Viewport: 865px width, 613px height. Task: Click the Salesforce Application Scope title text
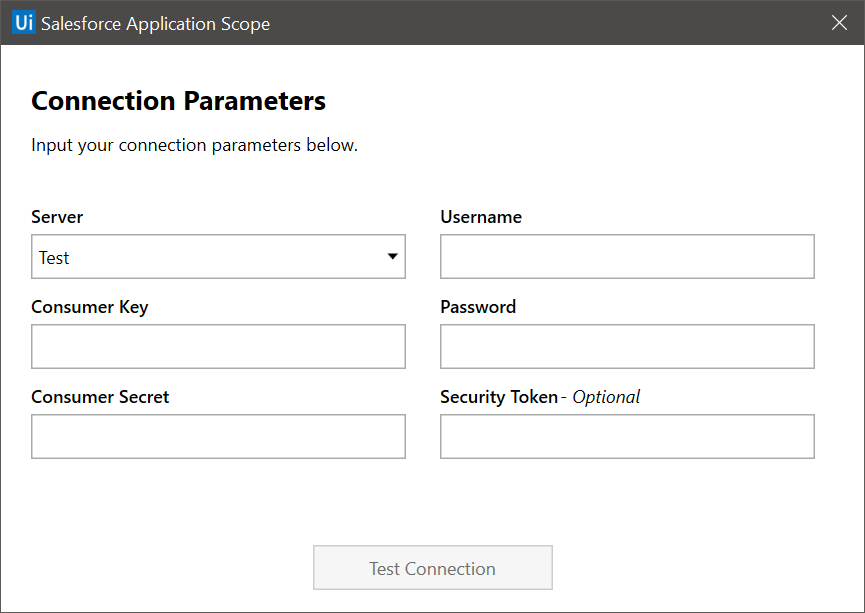[x=155, y=24]
